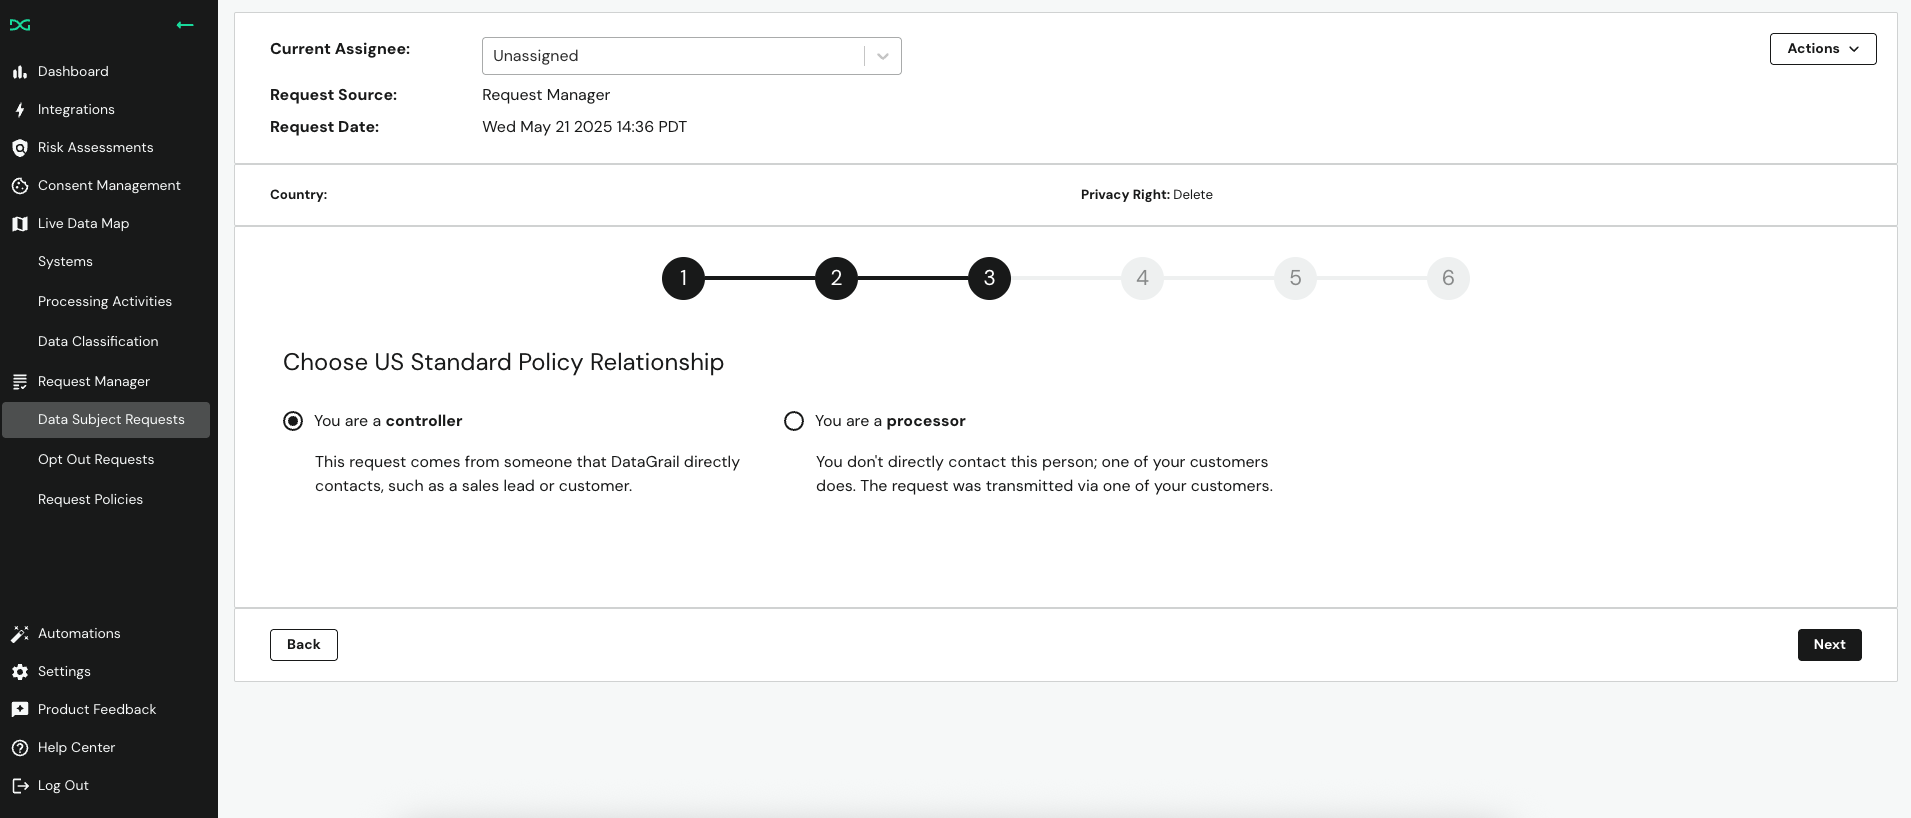Open the Current Assignee dropdown
The width and height of the screenshot is (1911, 818).
point(692,56)
